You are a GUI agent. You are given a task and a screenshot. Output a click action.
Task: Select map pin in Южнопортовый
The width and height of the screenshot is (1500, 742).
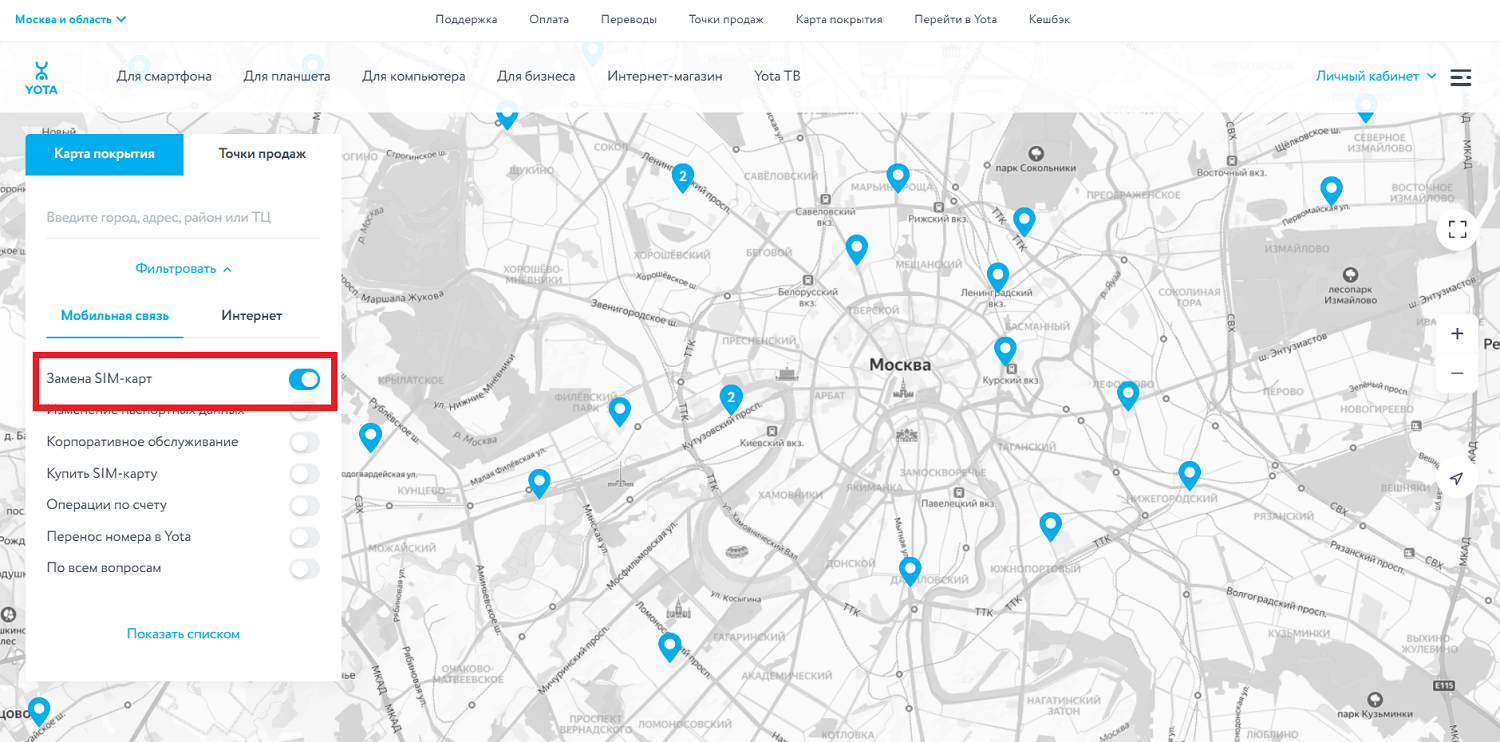coord(1050,526)
